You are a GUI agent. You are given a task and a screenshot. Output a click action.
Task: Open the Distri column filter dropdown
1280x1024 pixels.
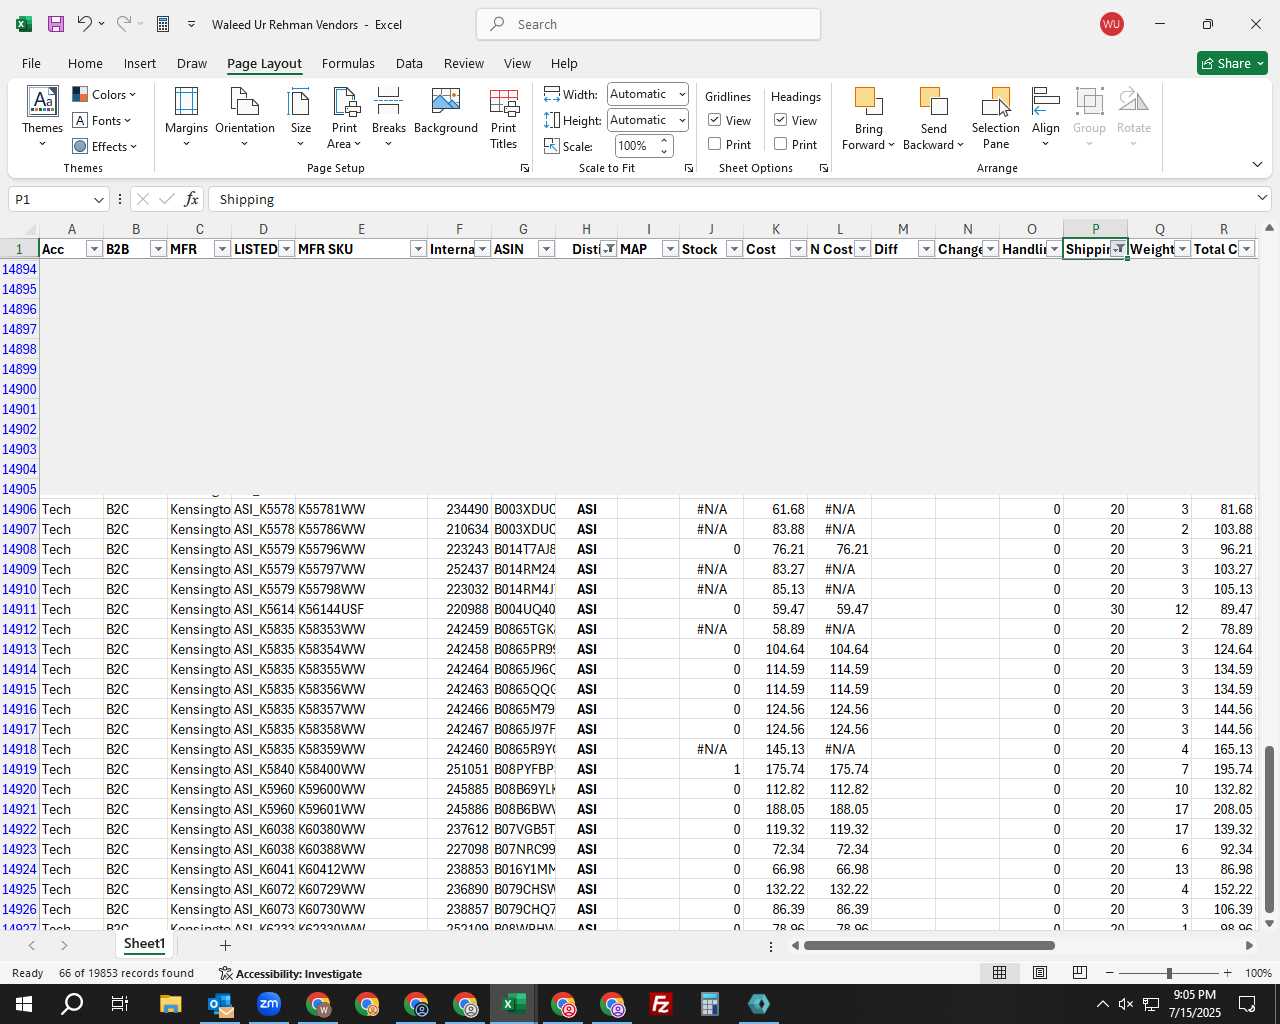[x=608, y=249]
